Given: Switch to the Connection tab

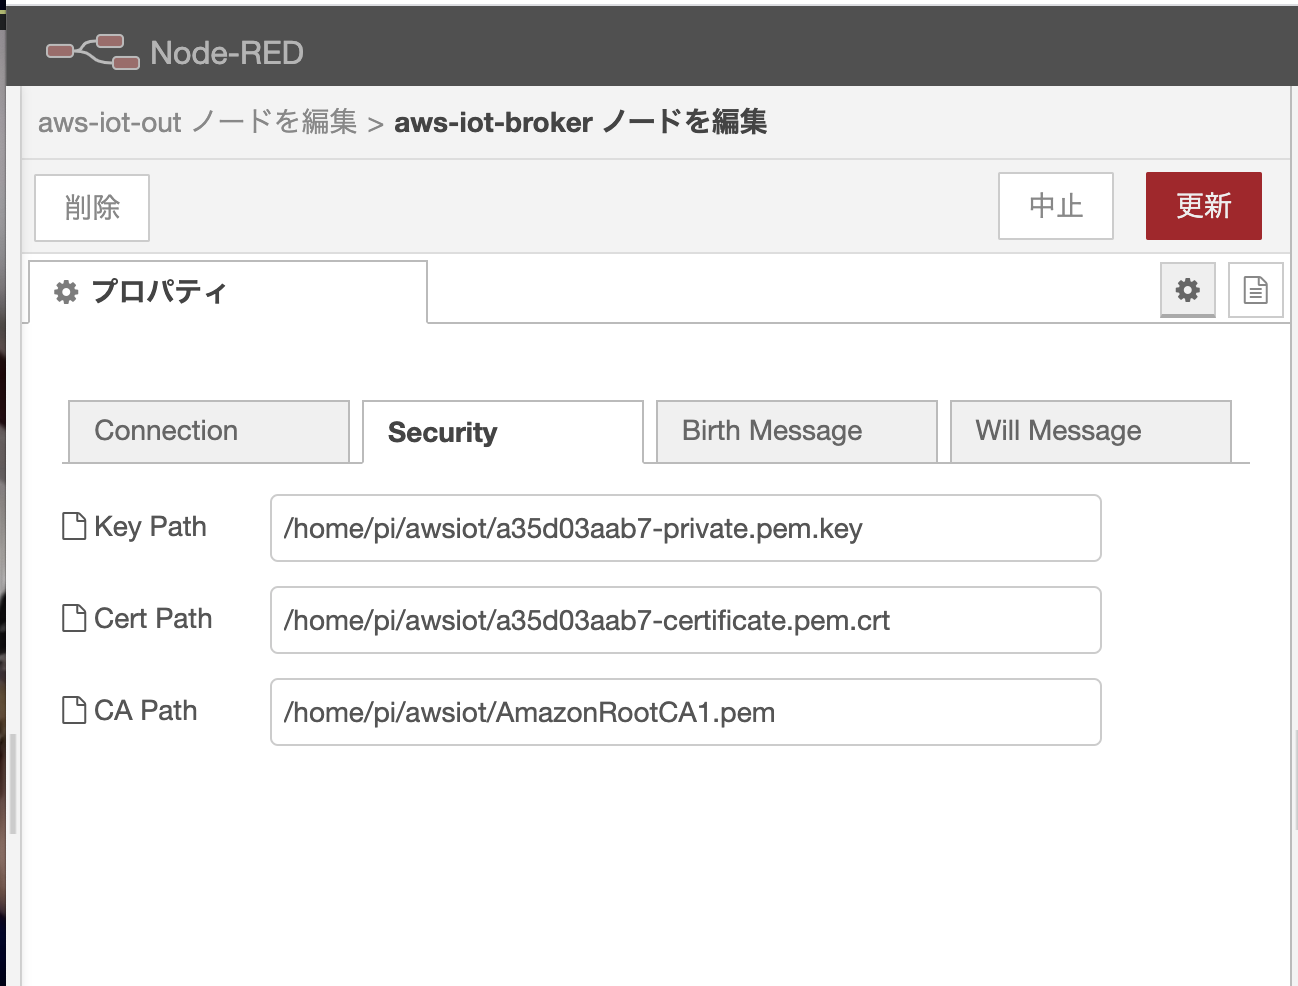Looking at the screenshot, I should (x=209, y=431).
